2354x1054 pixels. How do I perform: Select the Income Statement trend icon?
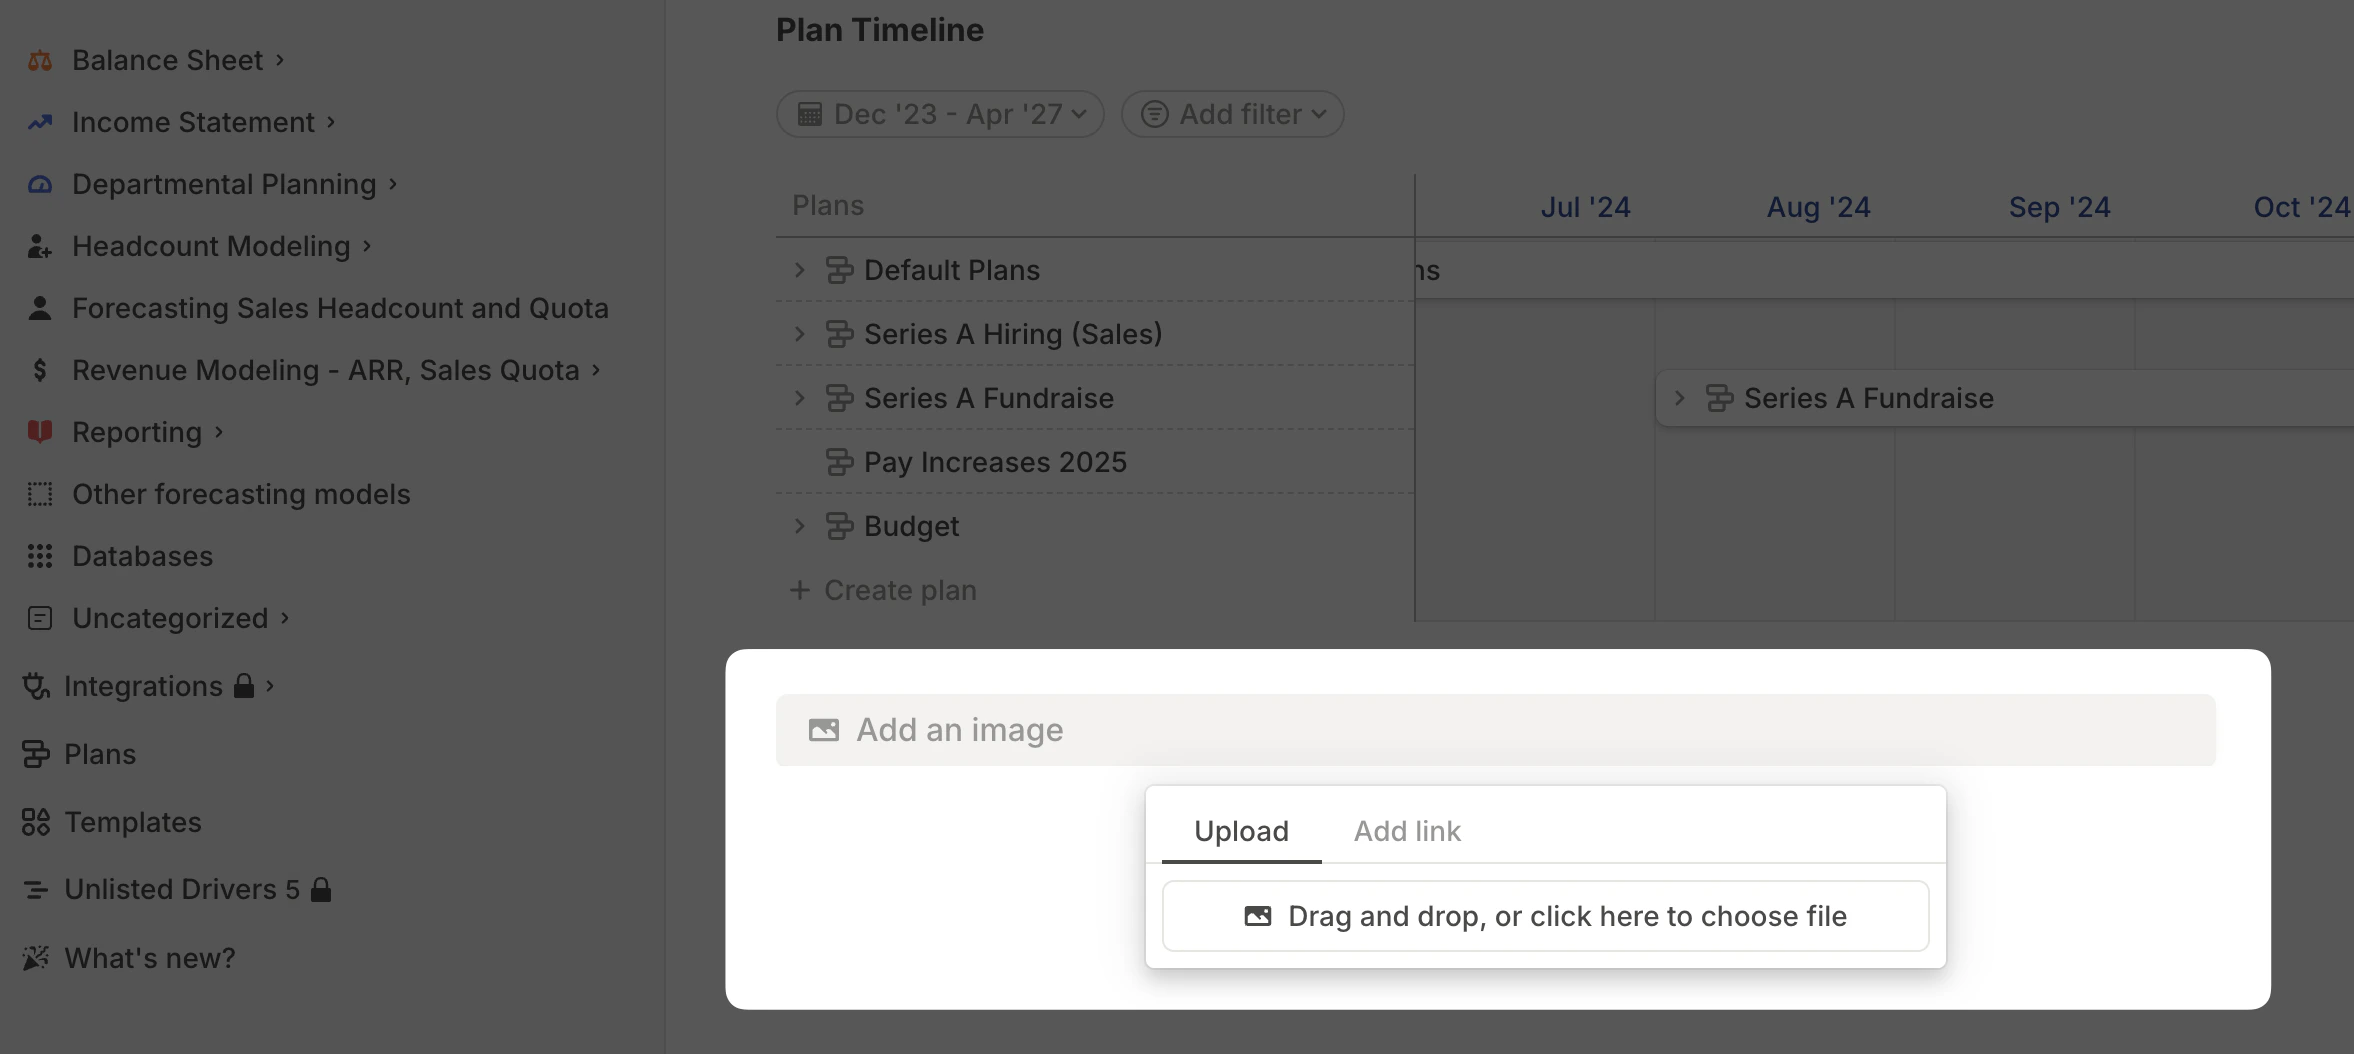pyautogui.click(x=39, y=122)
